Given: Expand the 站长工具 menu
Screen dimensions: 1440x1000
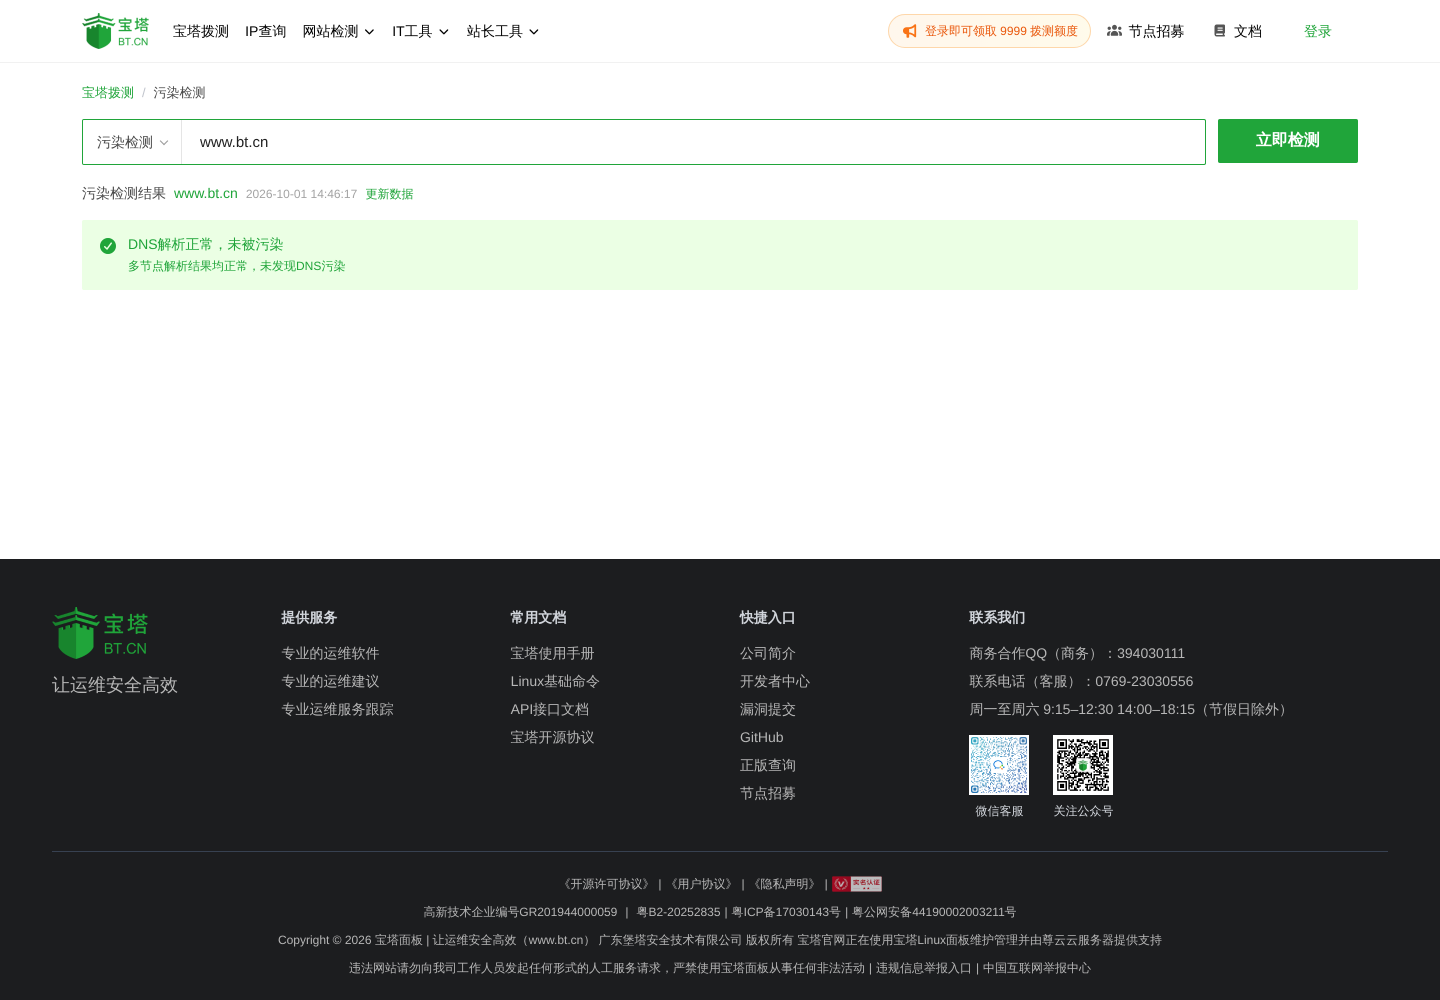Looking at the screenshot, I should [503, 31].
